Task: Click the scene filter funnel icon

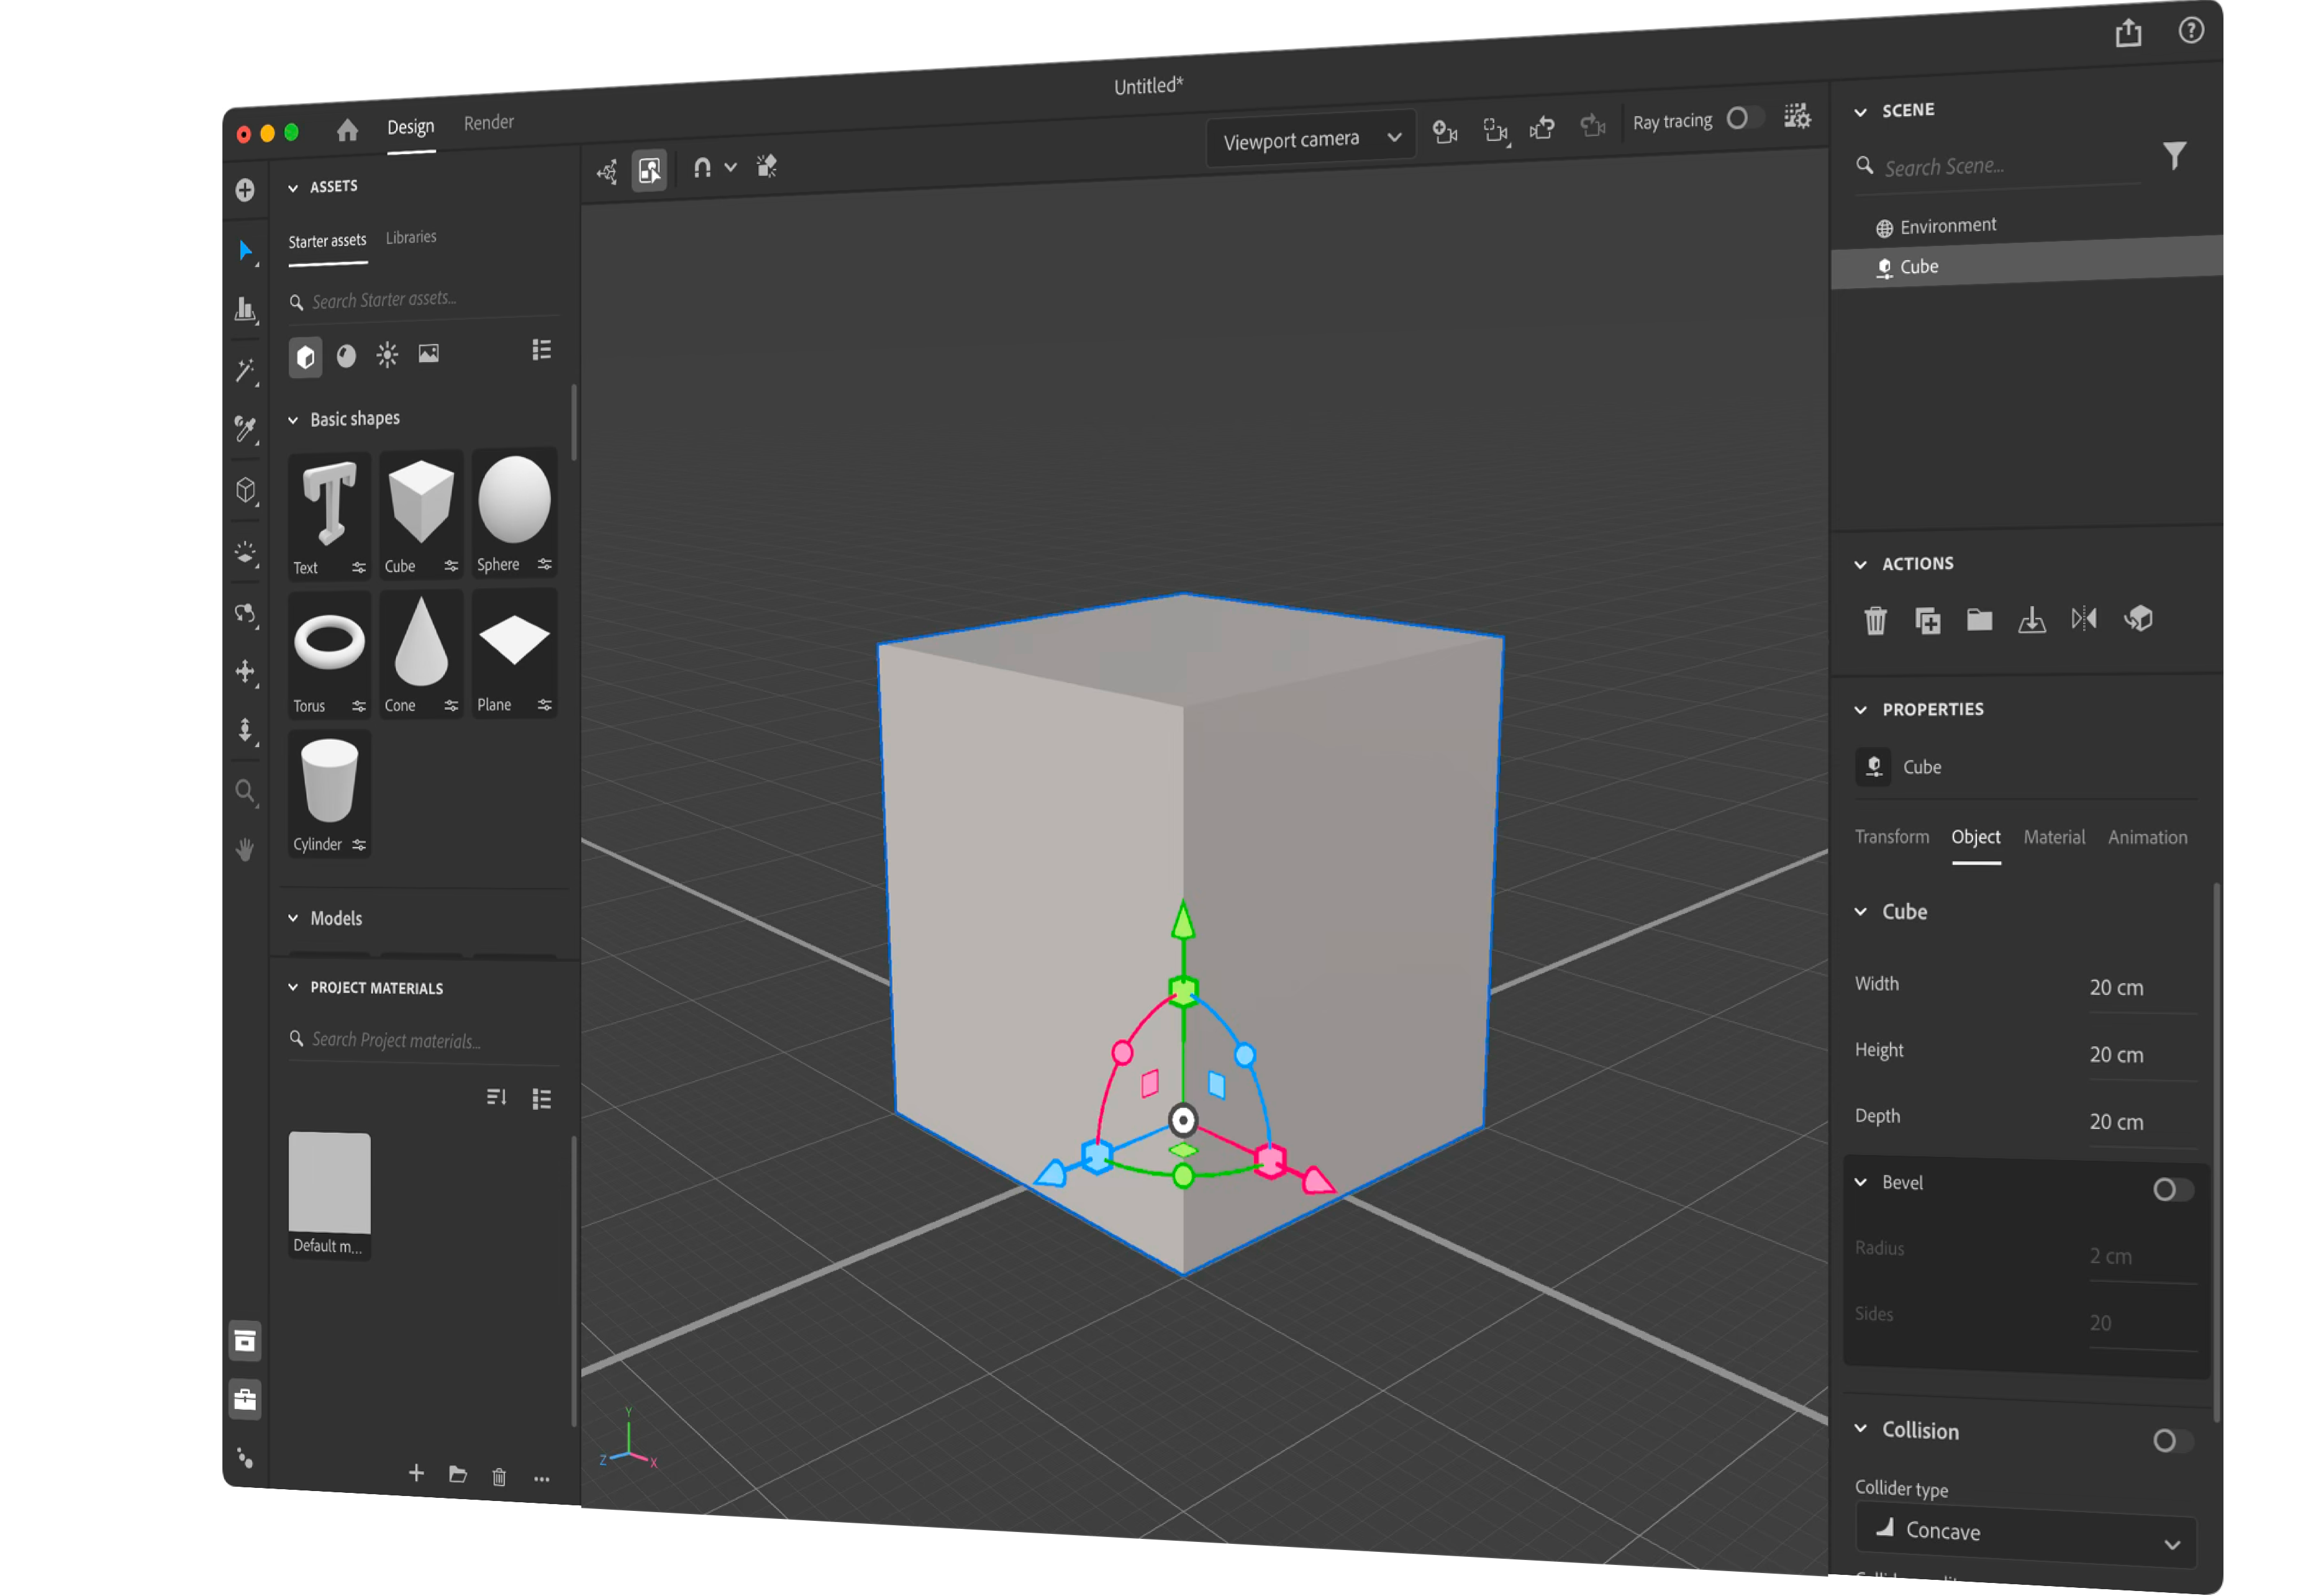Action: 2174,156
